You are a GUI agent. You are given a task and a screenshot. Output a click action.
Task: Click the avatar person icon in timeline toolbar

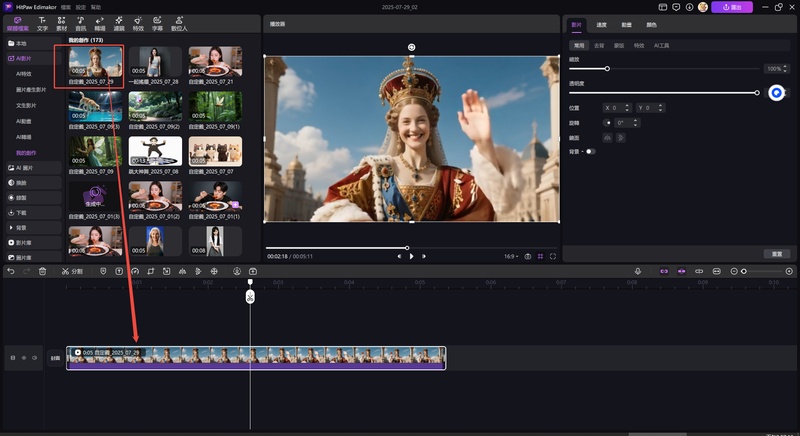pyautogui.click(x=237, y=271)
